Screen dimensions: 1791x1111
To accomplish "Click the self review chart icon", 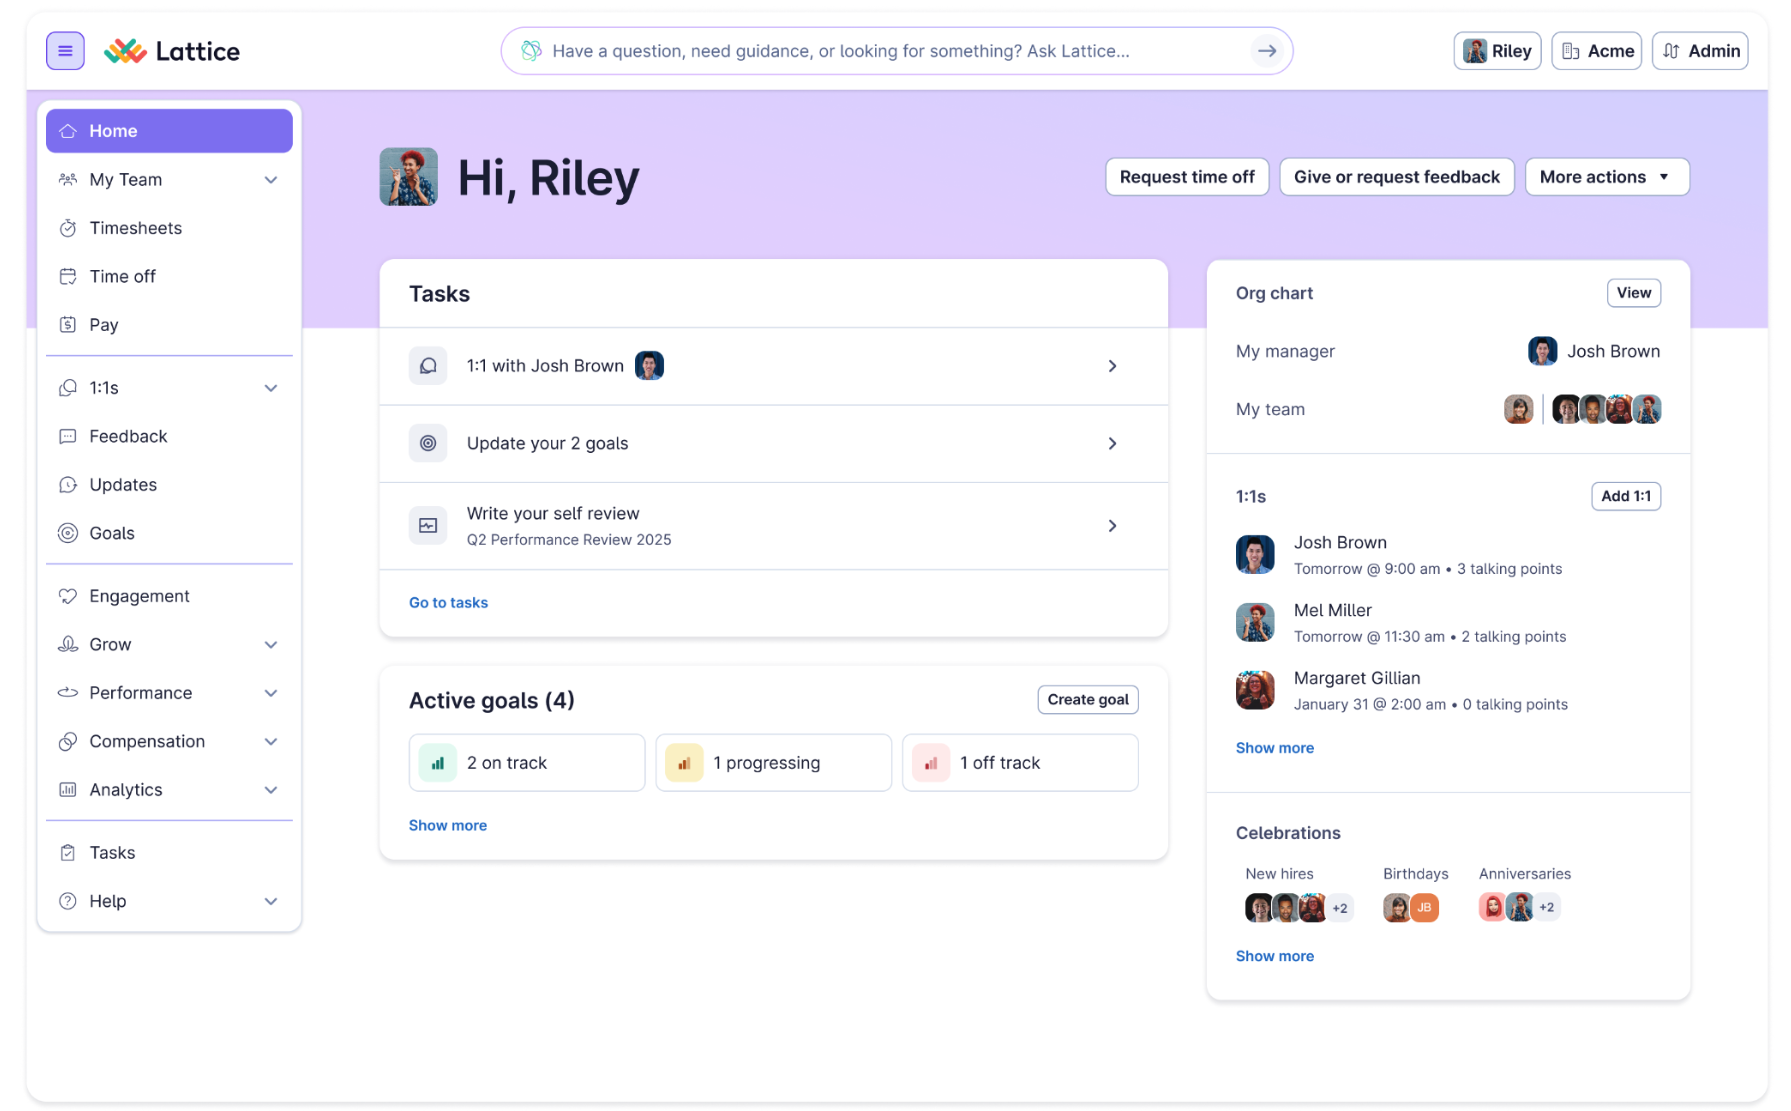I will point(428,525).
